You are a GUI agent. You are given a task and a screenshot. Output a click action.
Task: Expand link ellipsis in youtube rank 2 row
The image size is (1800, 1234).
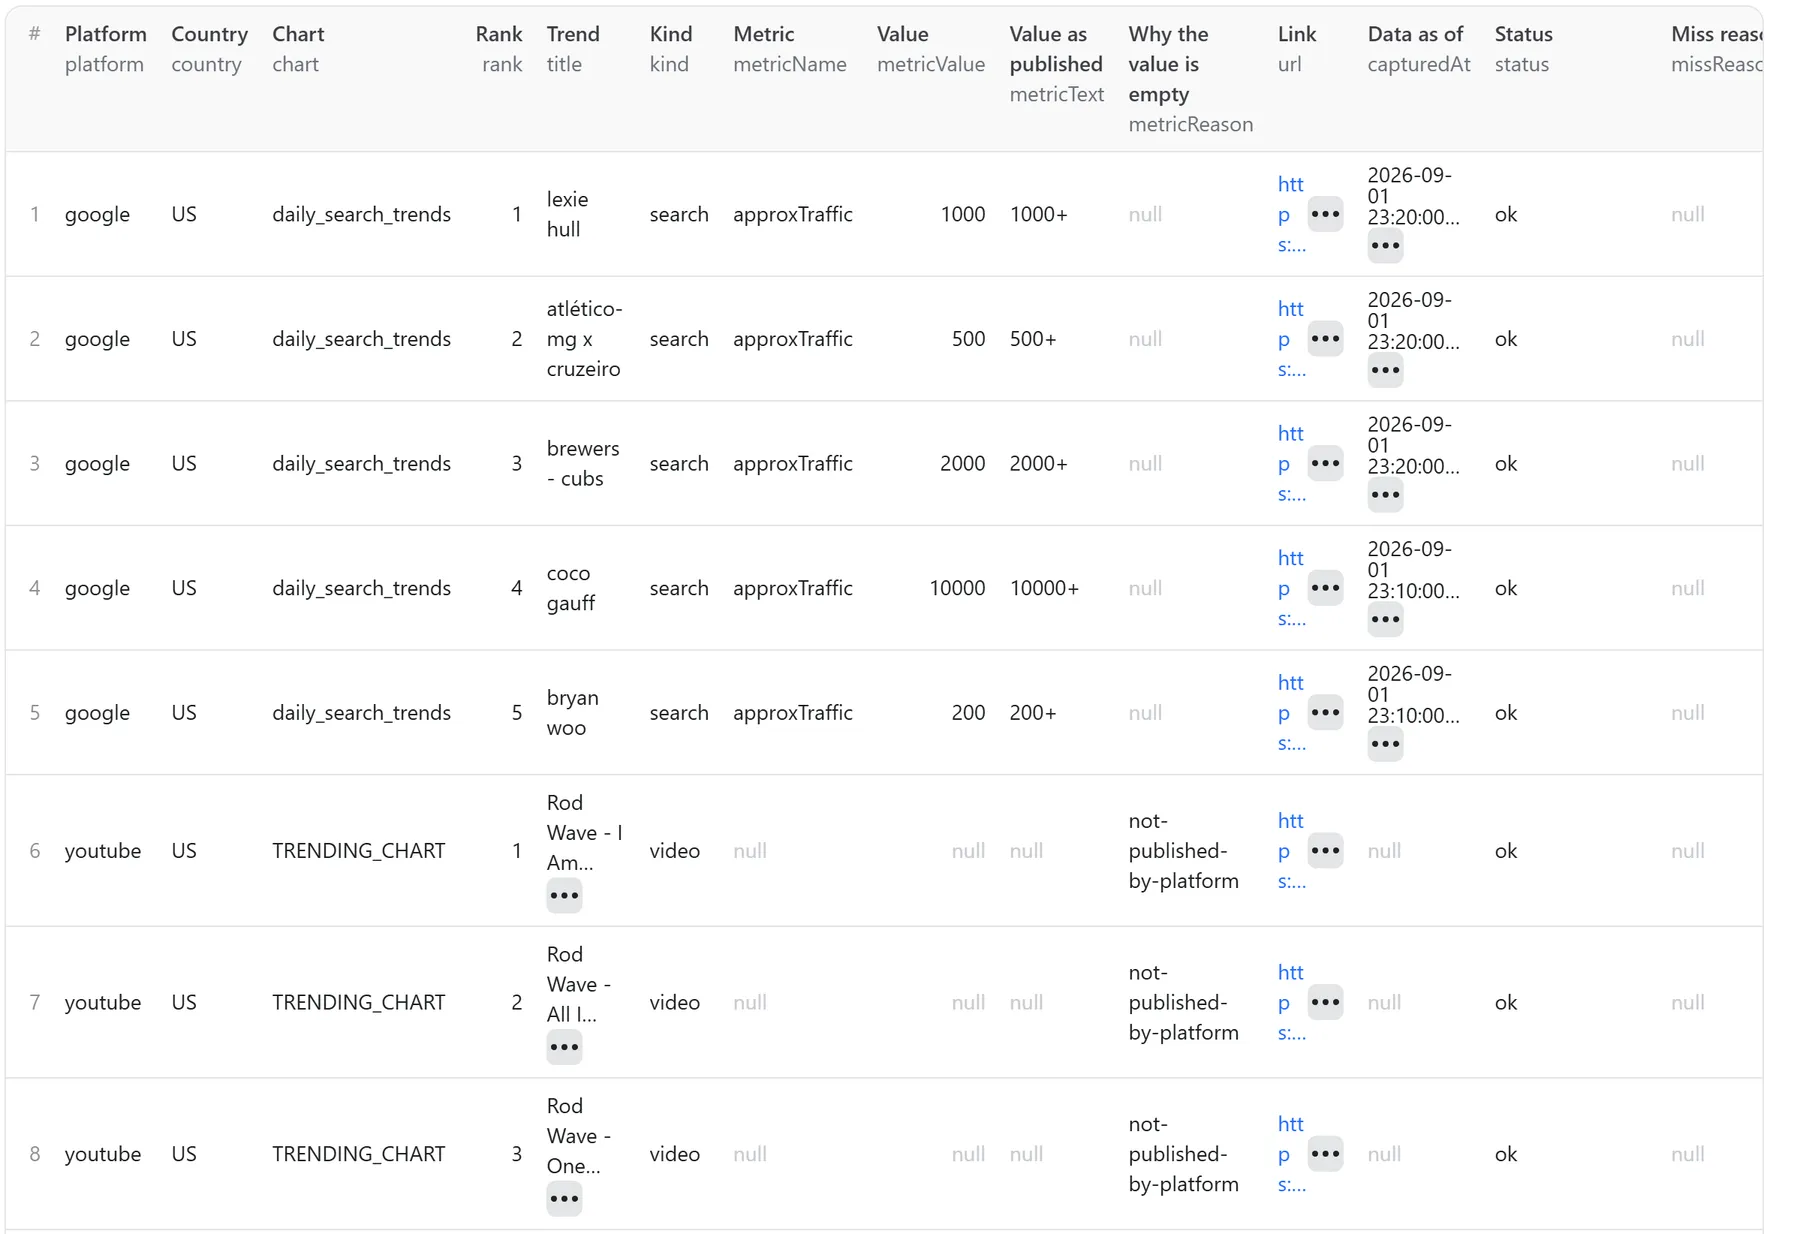[x=1325, y=1002]
